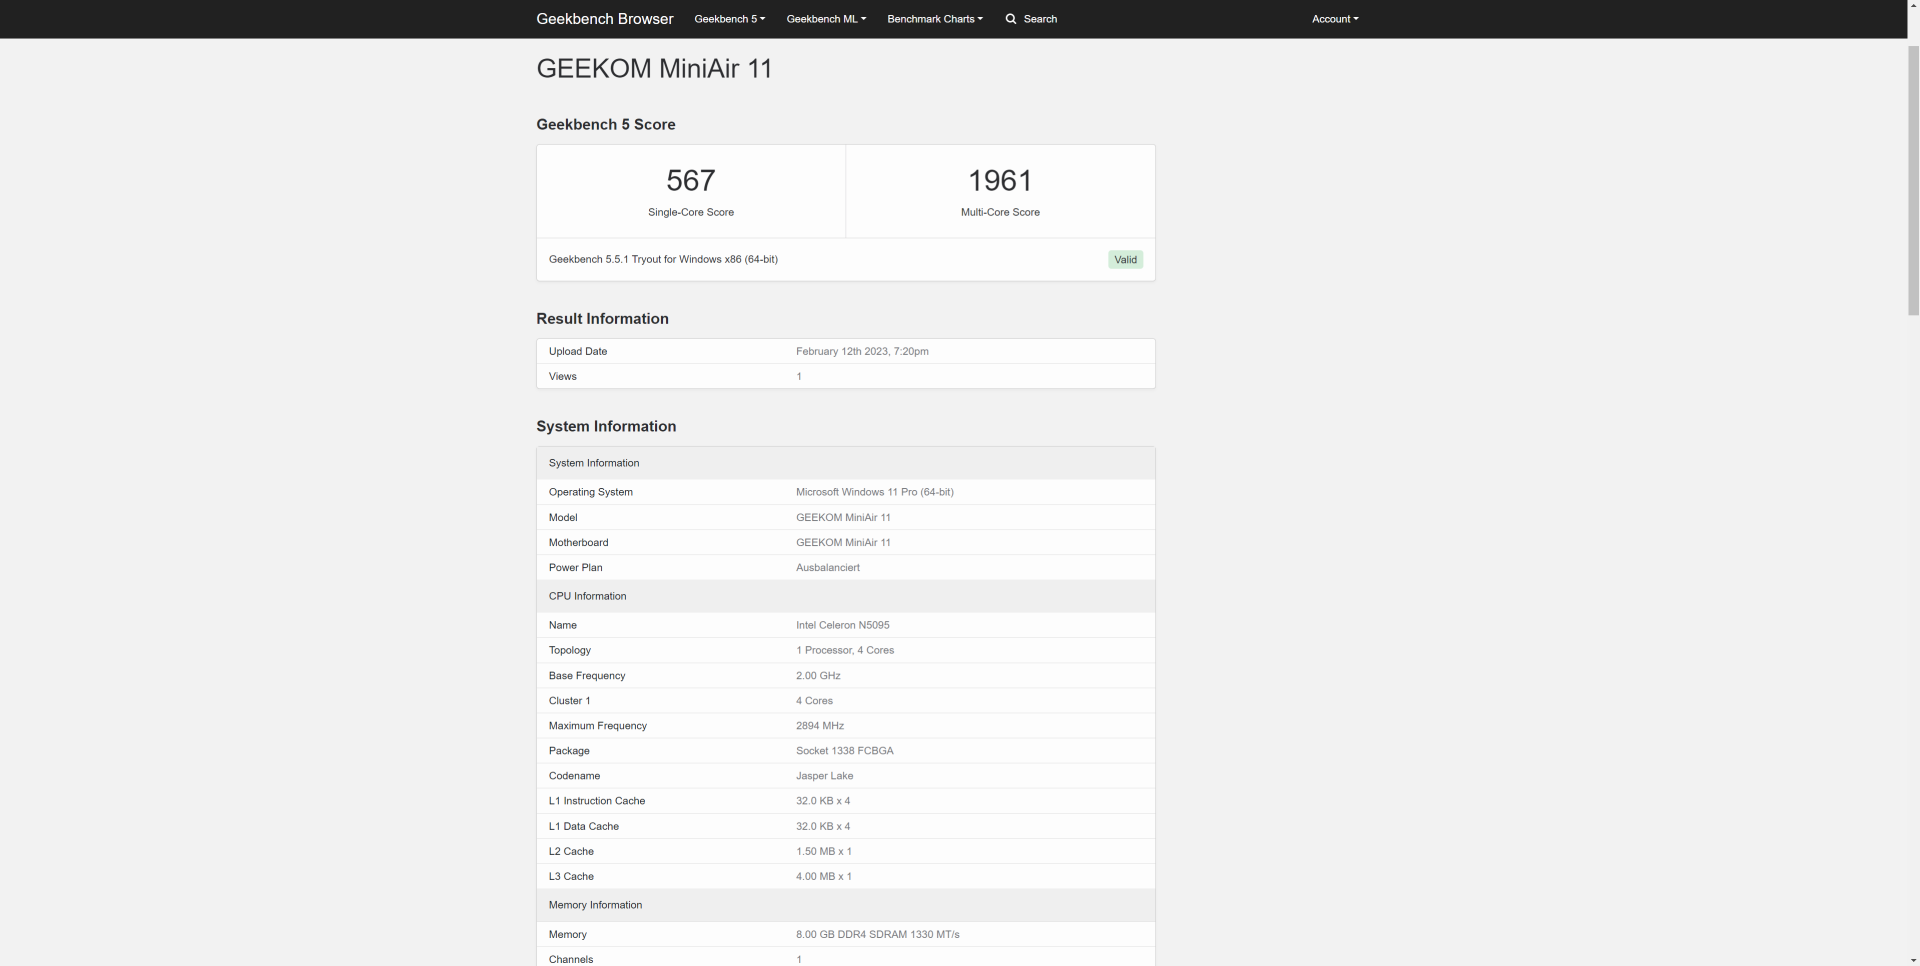
Task: Open the Account dropdown menu
Action: point(1335,19)
